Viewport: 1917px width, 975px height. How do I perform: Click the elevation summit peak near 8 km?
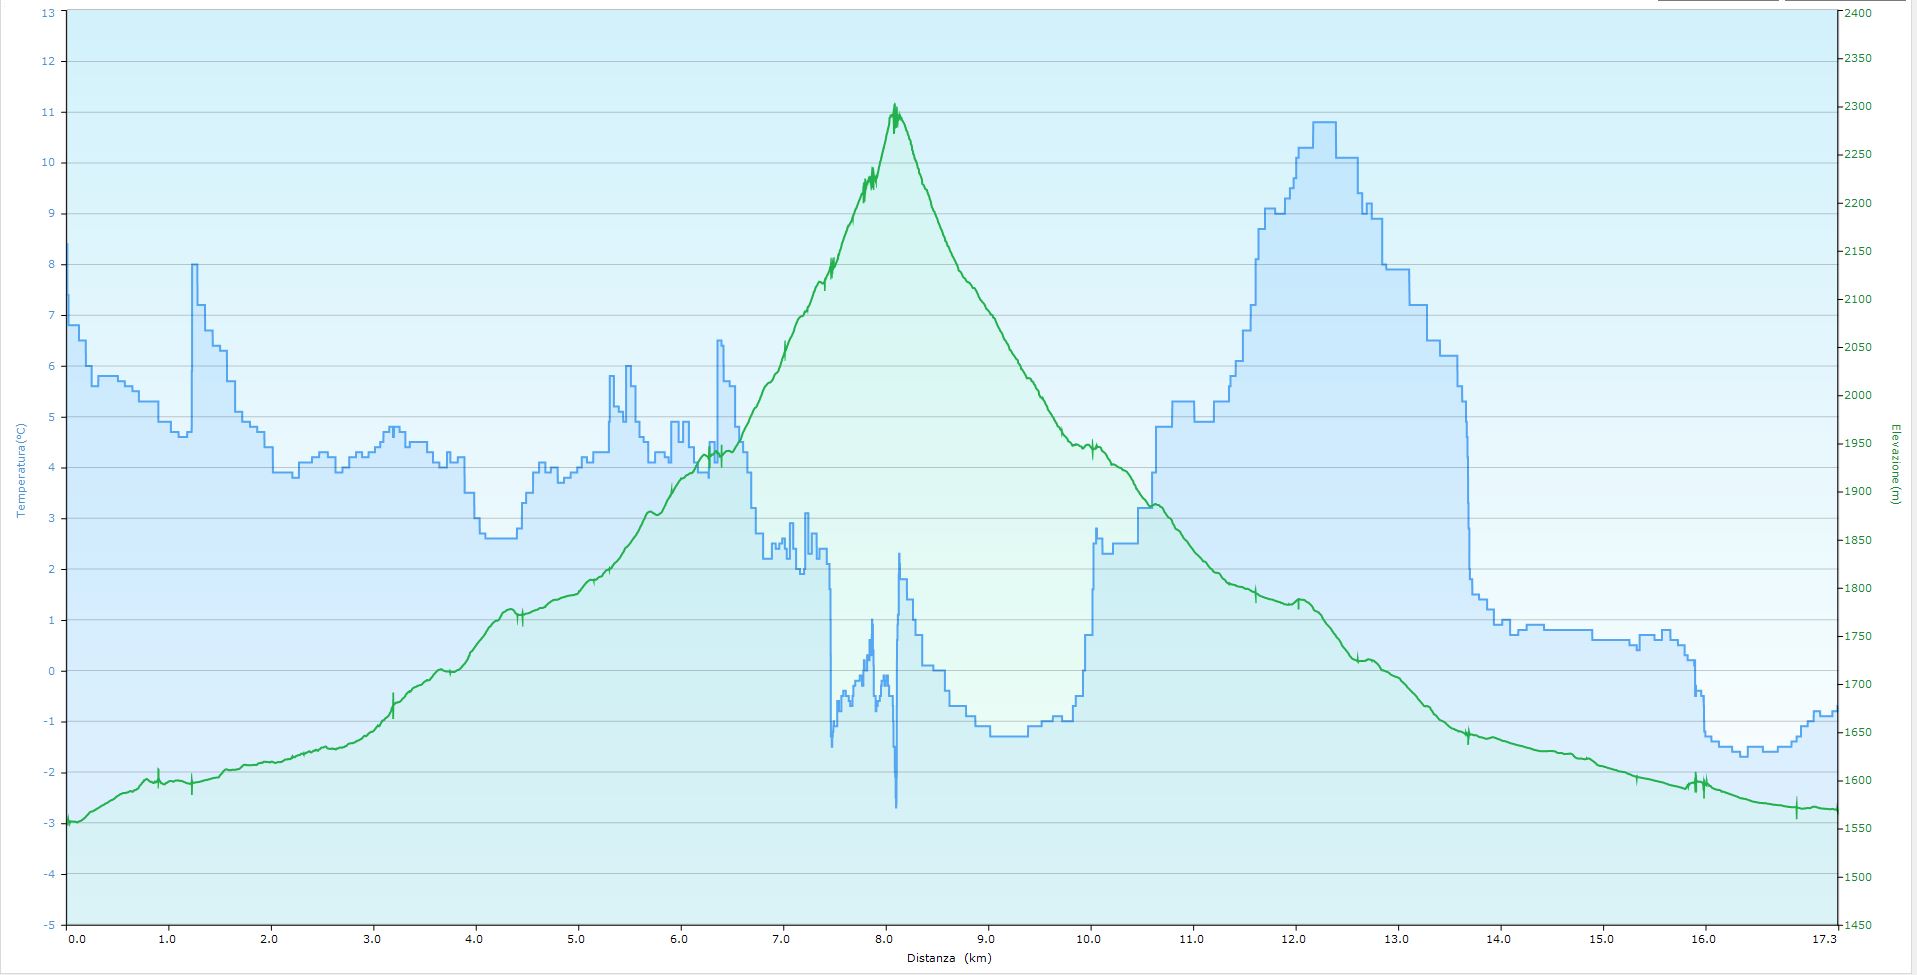tap(895, 108)
